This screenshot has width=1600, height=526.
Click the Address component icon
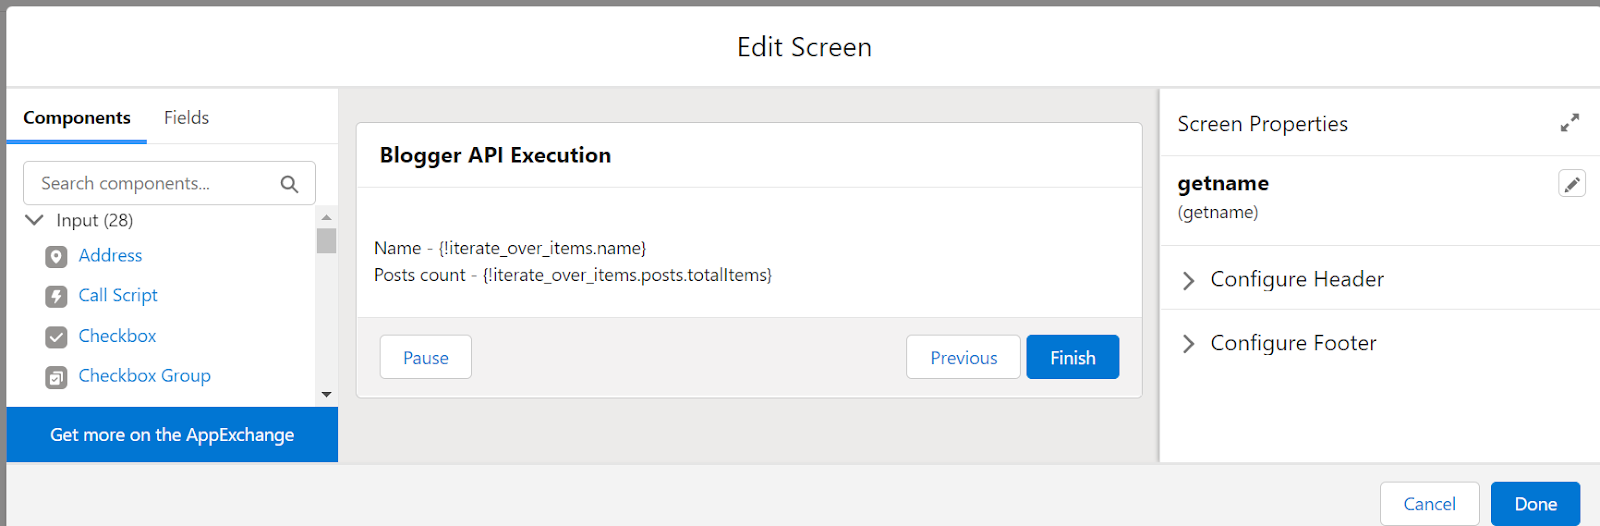[57, 257]
